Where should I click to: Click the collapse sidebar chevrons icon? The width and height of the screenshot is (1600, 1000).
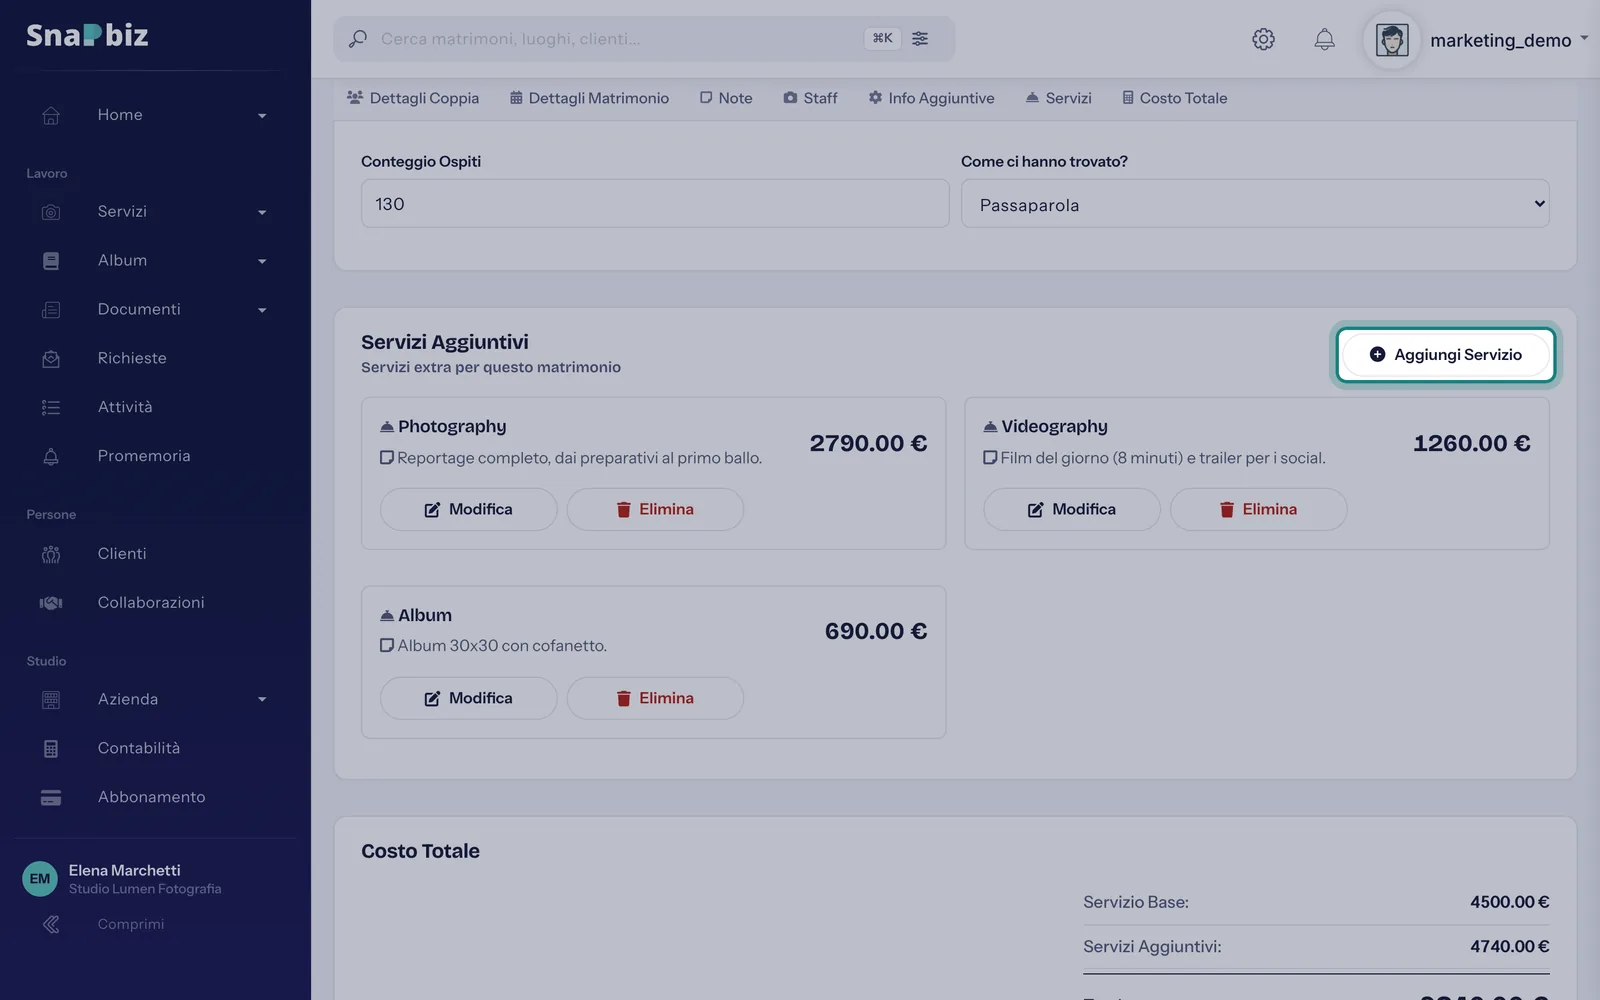pos(51,924)
